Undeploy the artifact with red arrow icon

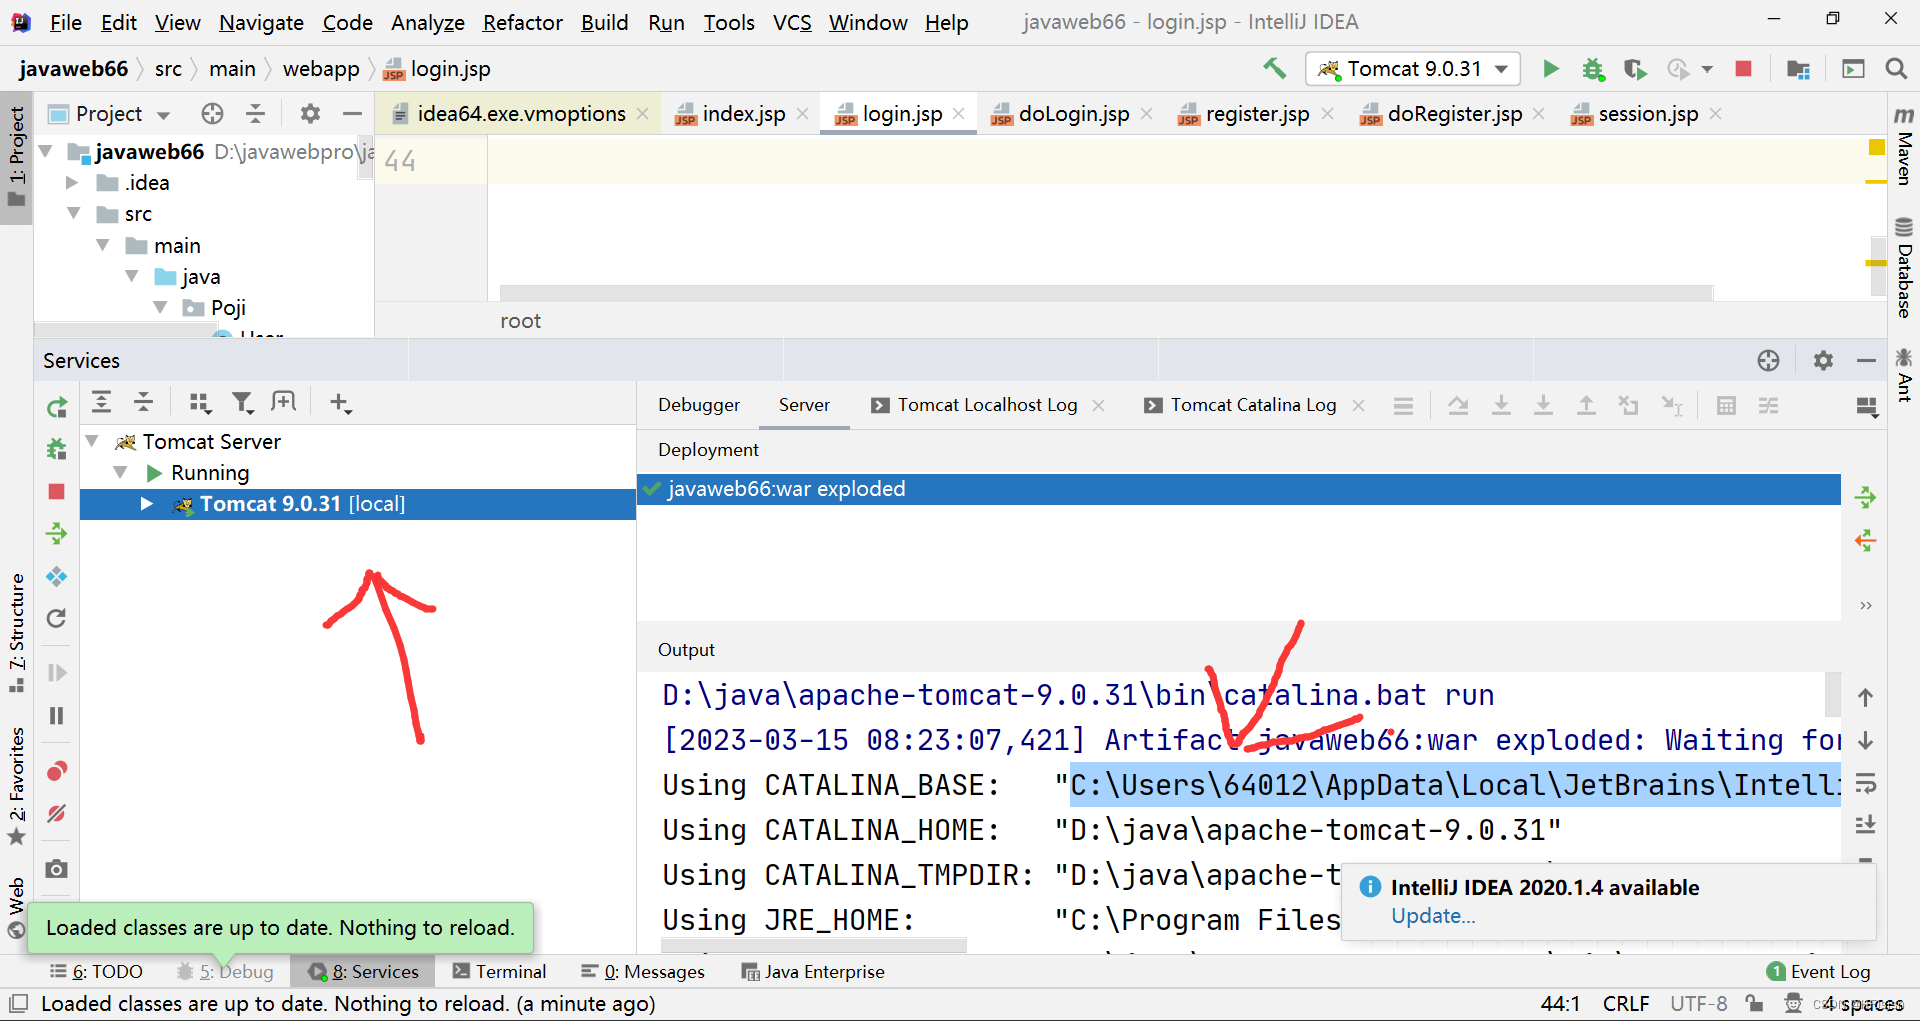coord(1865,541)
